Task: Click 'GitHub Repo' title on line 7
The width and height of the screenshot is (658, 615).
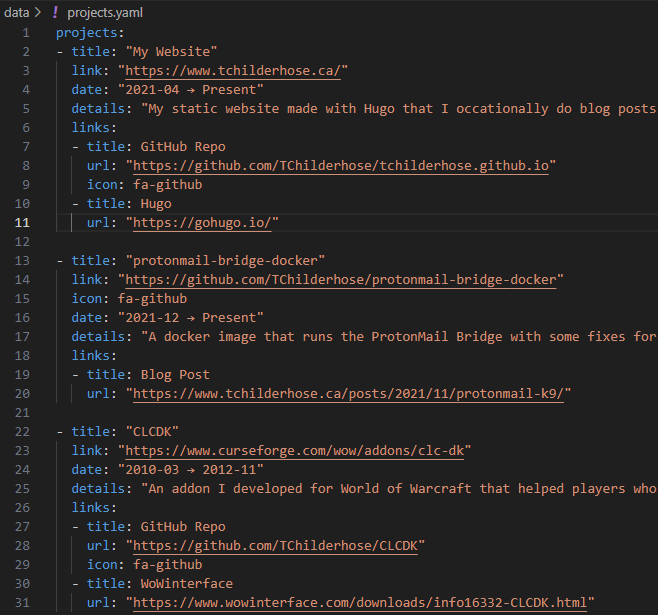Action: tap(183, 147)
